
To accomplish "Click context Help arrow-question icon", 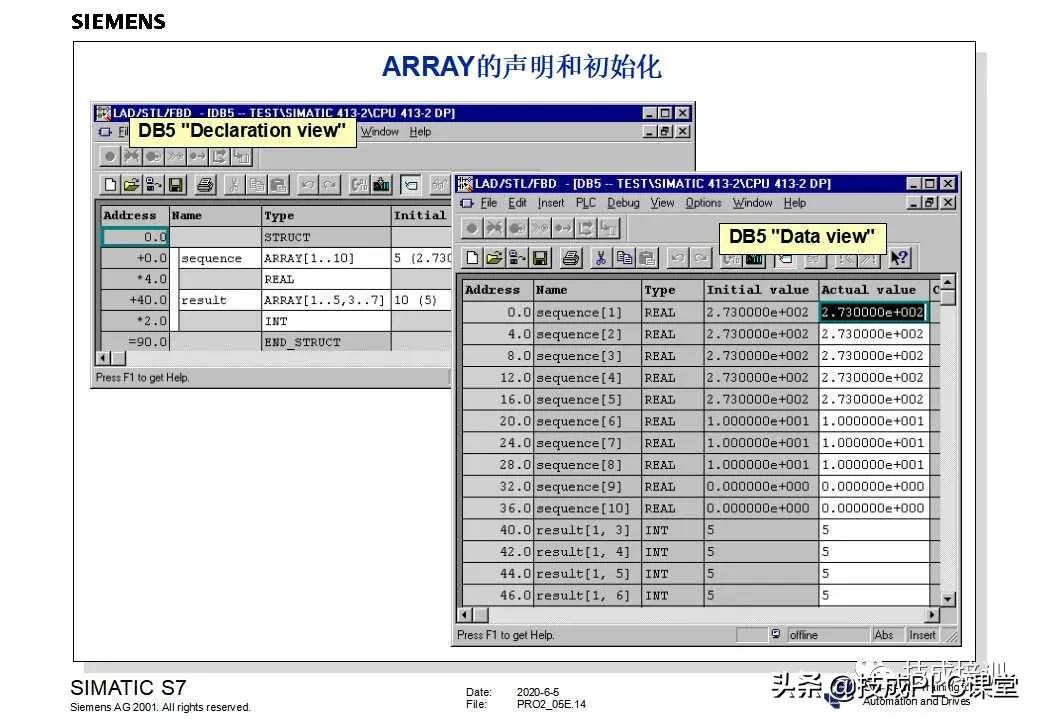I will coord(899,258).
